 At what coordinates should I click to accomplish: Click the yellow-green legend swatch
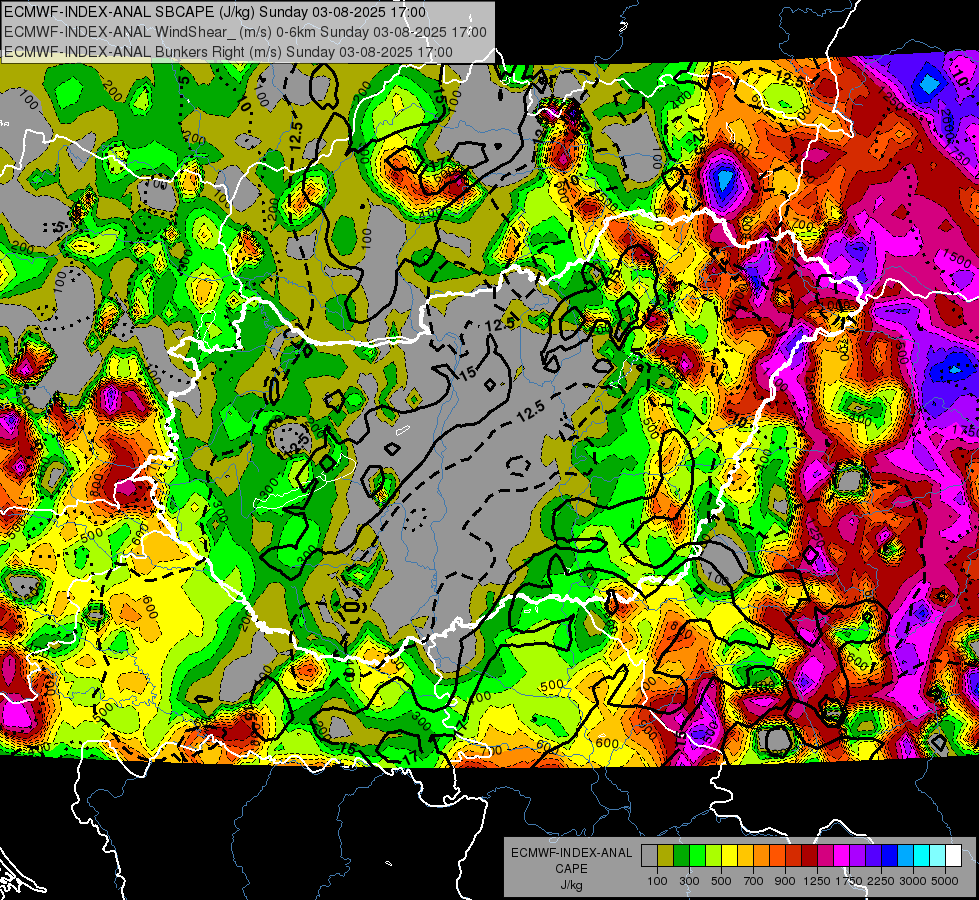click(x=713, y=856)
